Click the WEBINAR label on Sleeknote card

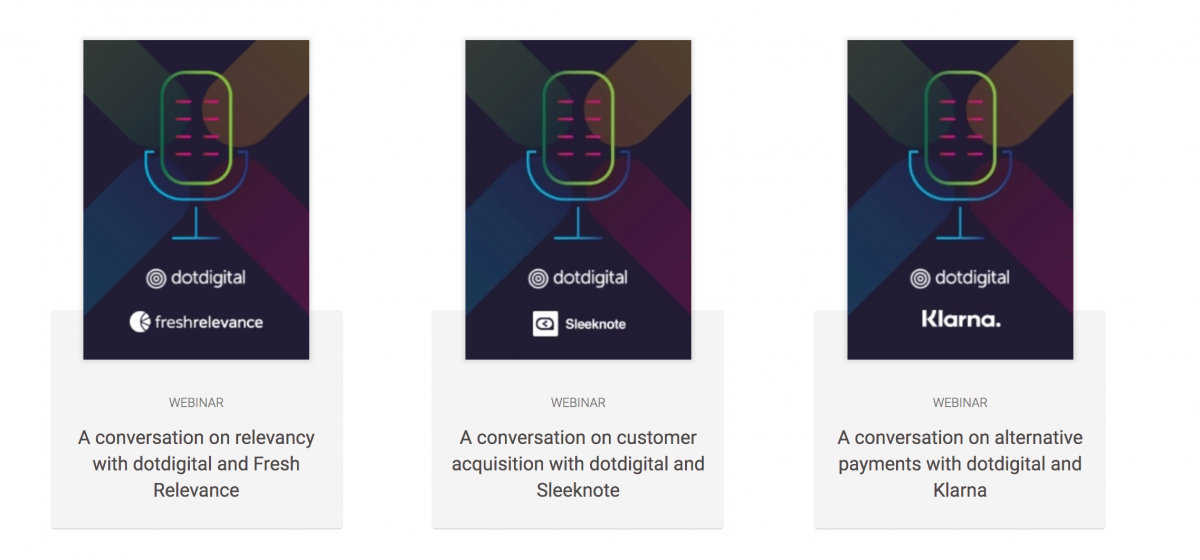pos(578,403)
